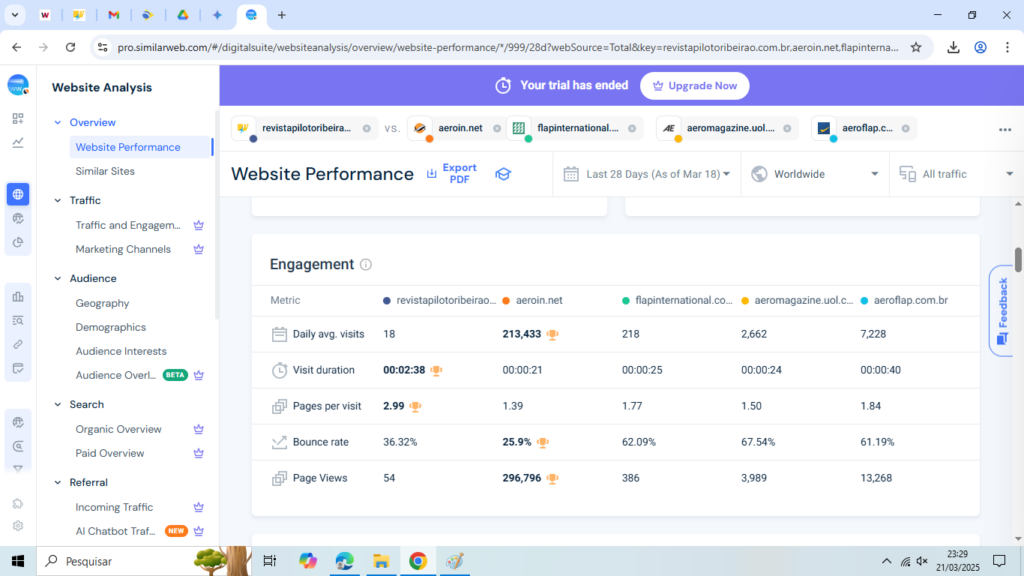Open the Last 28 Days date dropdown
This screenshot has width=1024, height=576.
pos(647,174)
